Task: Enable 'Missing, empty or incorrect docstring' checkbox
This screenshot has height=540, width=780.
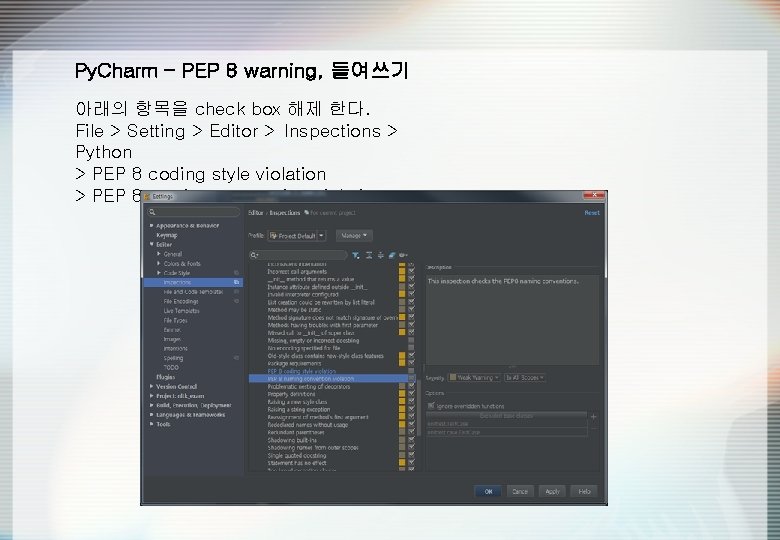Action: click(x=411, y=341)
